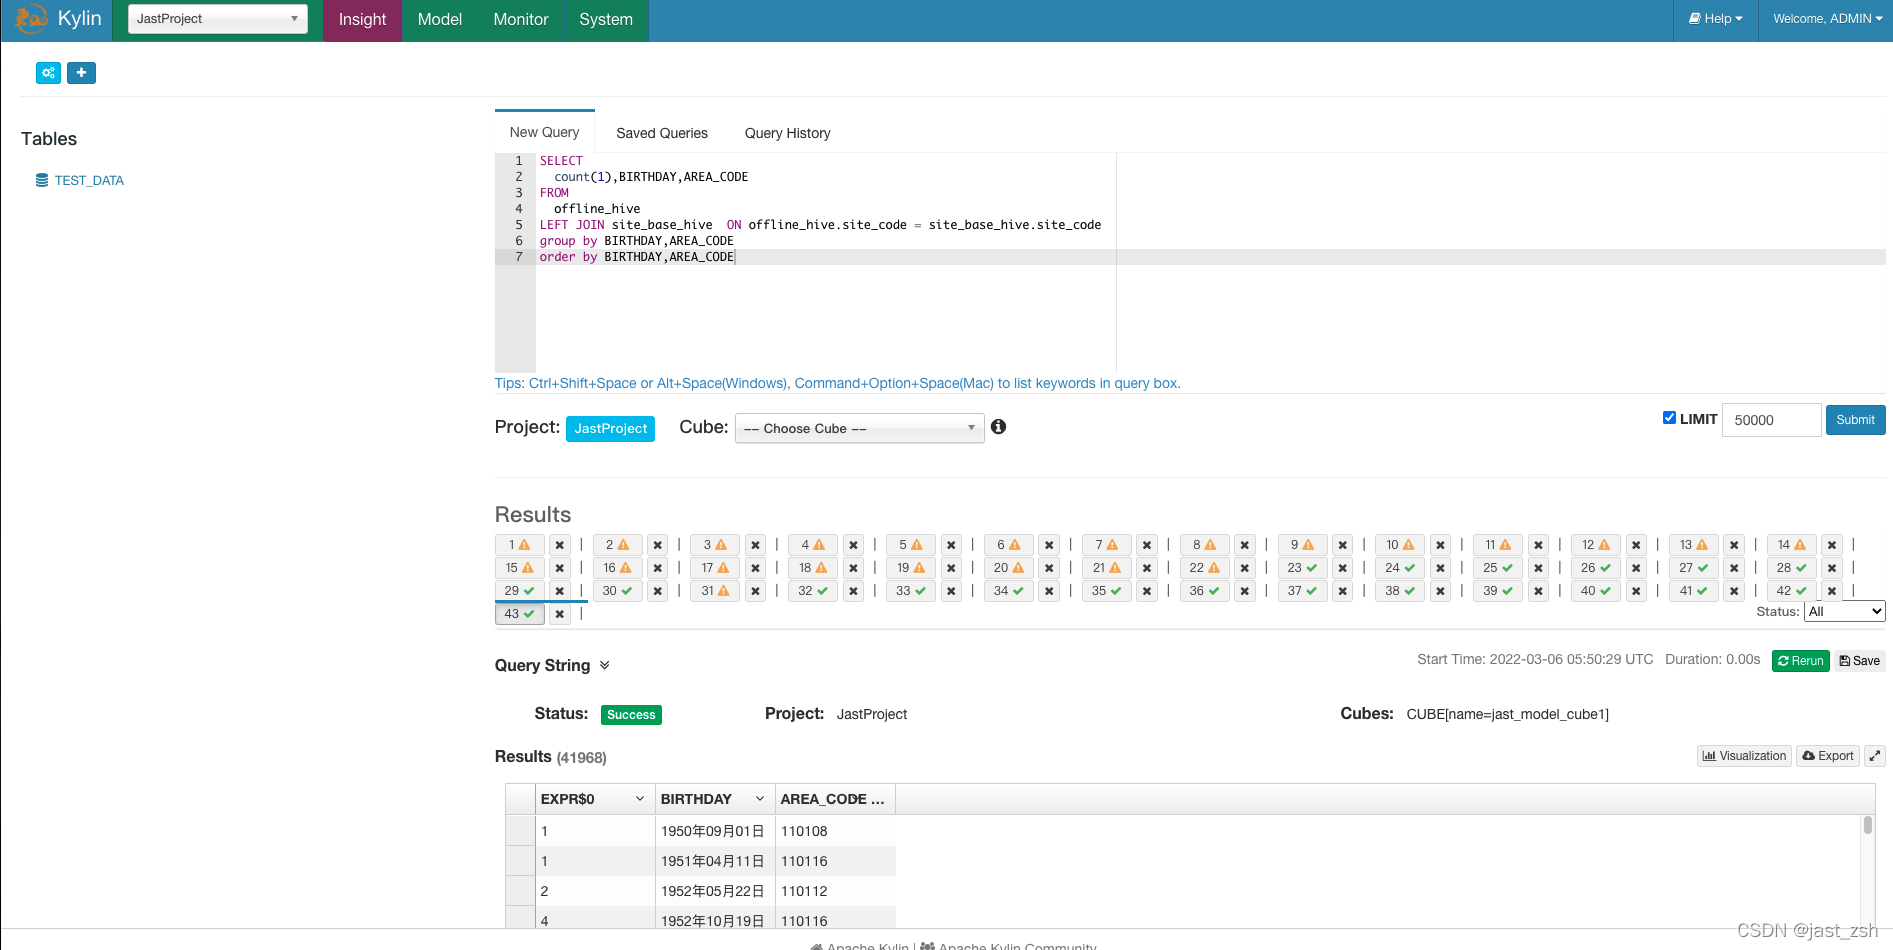Open result tab 35 with check icon
Screen dimensions: 1893x950
(x=1107, y=591)
